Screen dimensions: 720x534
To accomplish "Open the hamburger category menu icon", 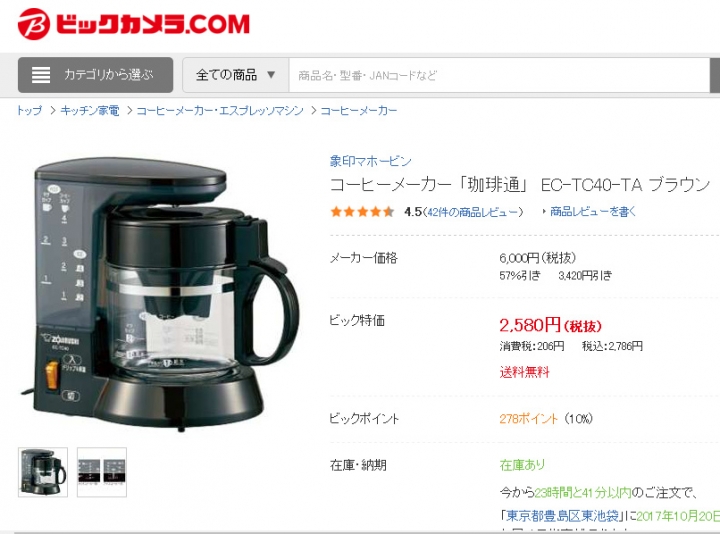I will point(41,75).
